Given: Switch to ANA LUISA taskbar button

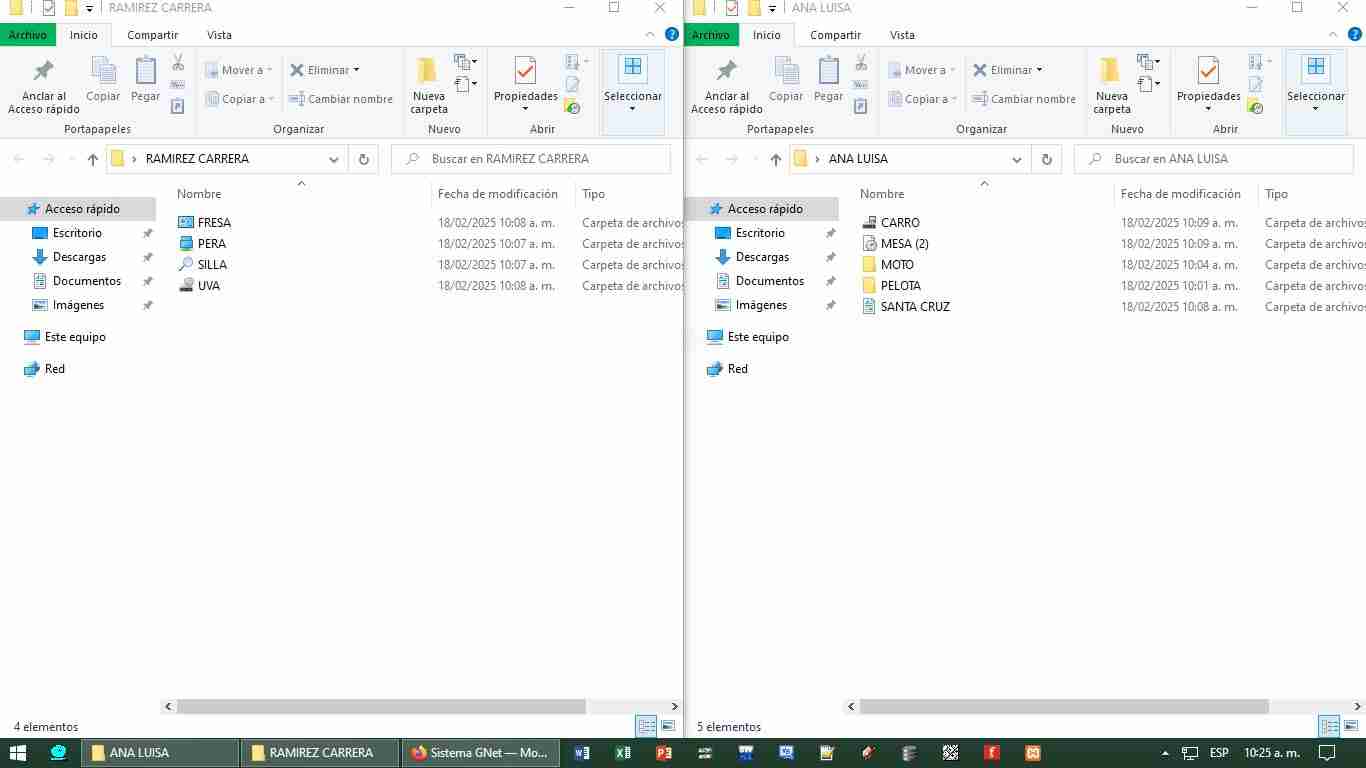Looking at the screenshot, I should click(x=160, y=753).
